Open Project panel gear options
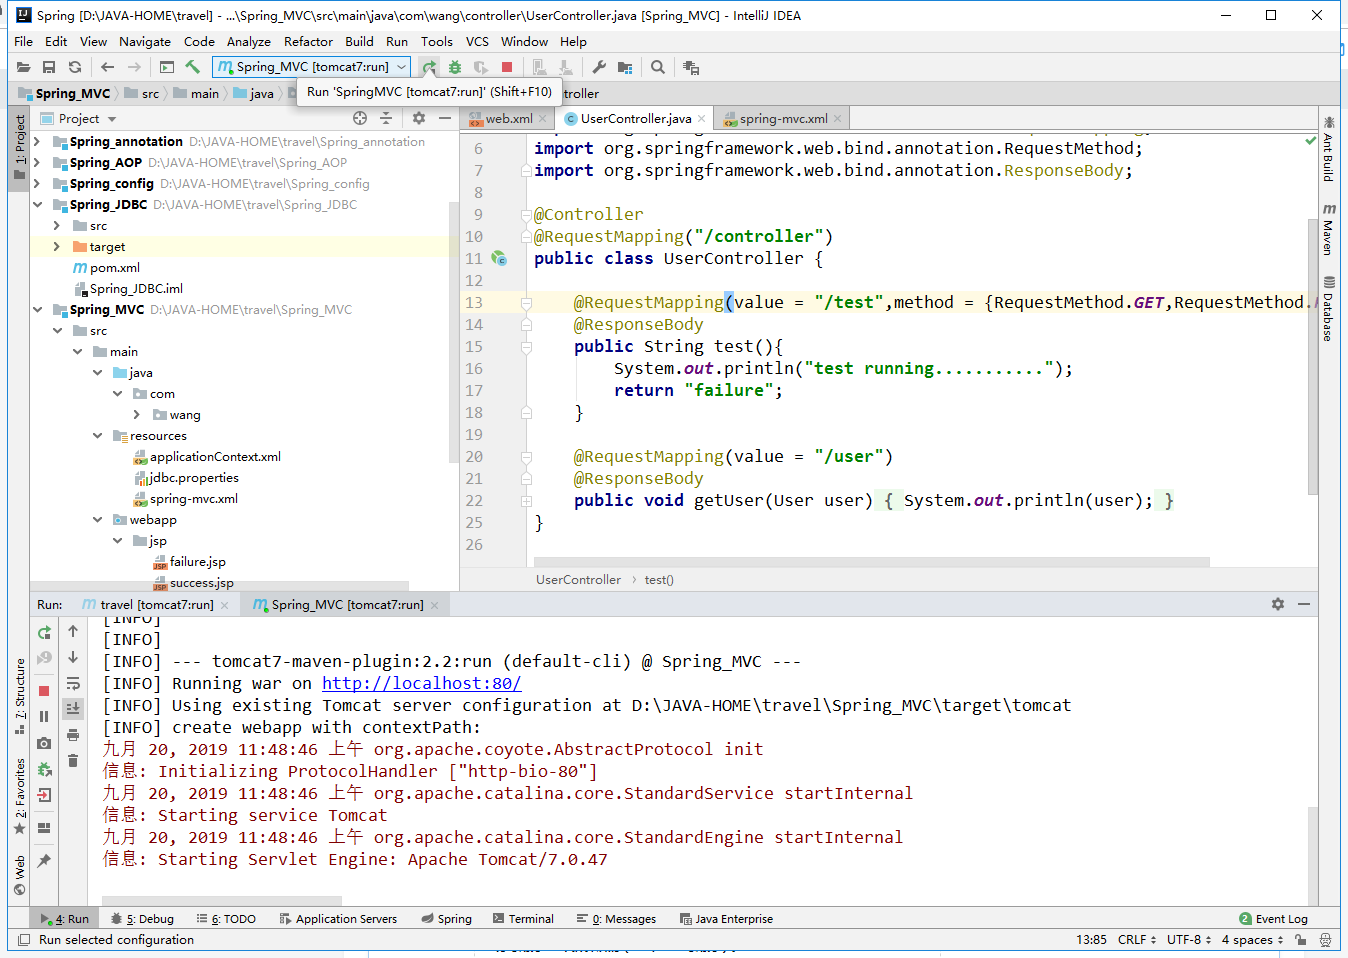The height and width of the screenshot is (958, 1348). click(x=419, y=118)
